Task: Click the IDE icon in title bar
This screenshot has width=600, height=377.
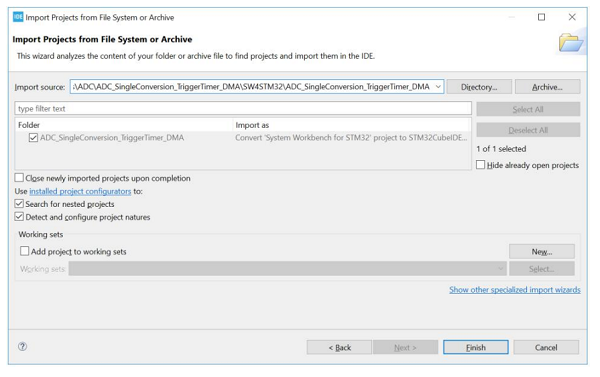Action: coord(18,17)
